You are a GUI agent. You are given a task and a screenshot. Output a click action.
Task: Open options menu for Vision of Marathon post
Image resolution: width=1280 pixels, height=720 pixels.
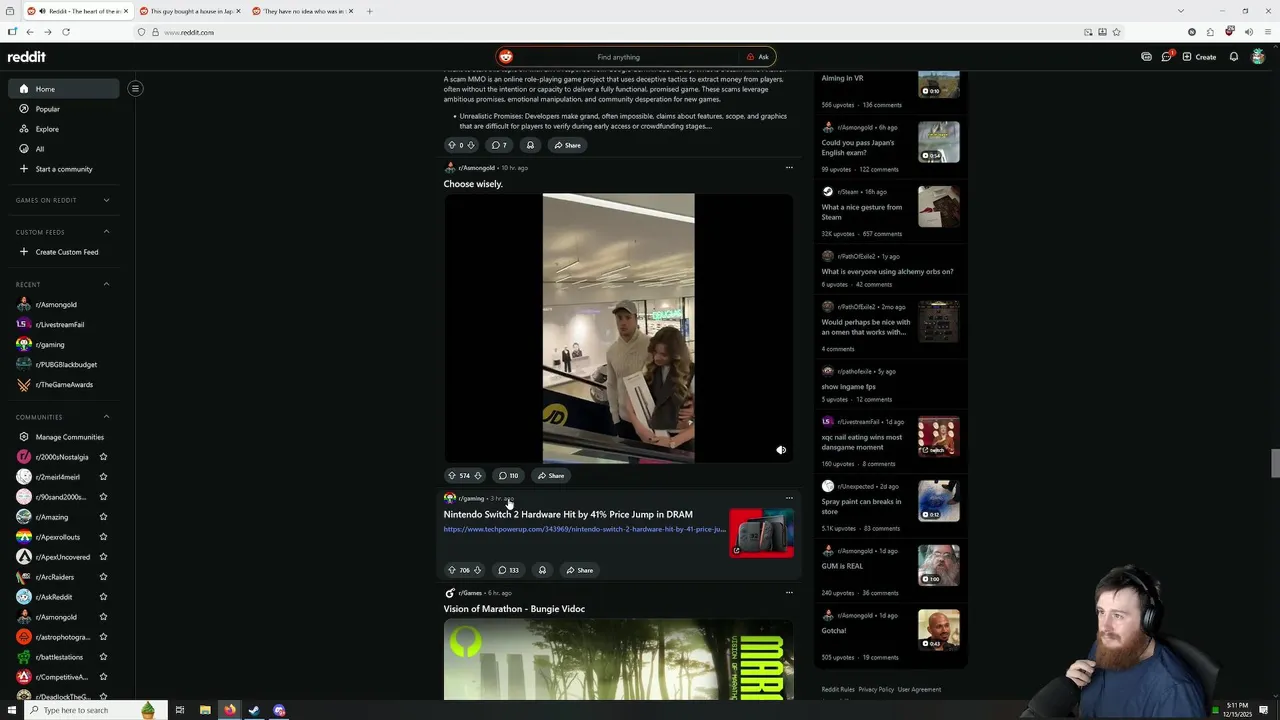[789, 593]
